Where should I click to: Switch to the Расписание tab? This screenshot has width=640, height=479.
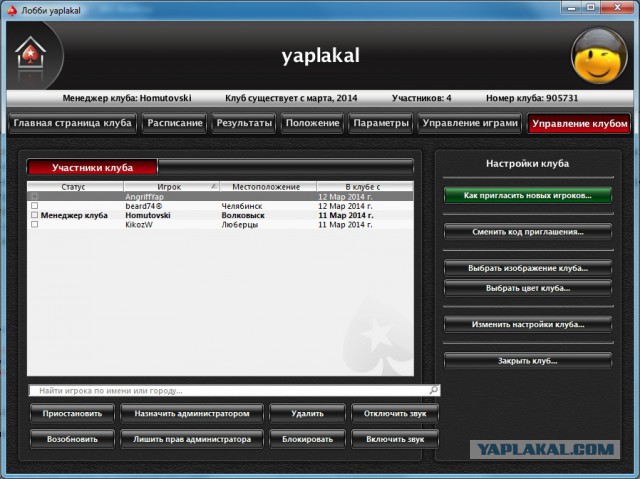(175, 123)
